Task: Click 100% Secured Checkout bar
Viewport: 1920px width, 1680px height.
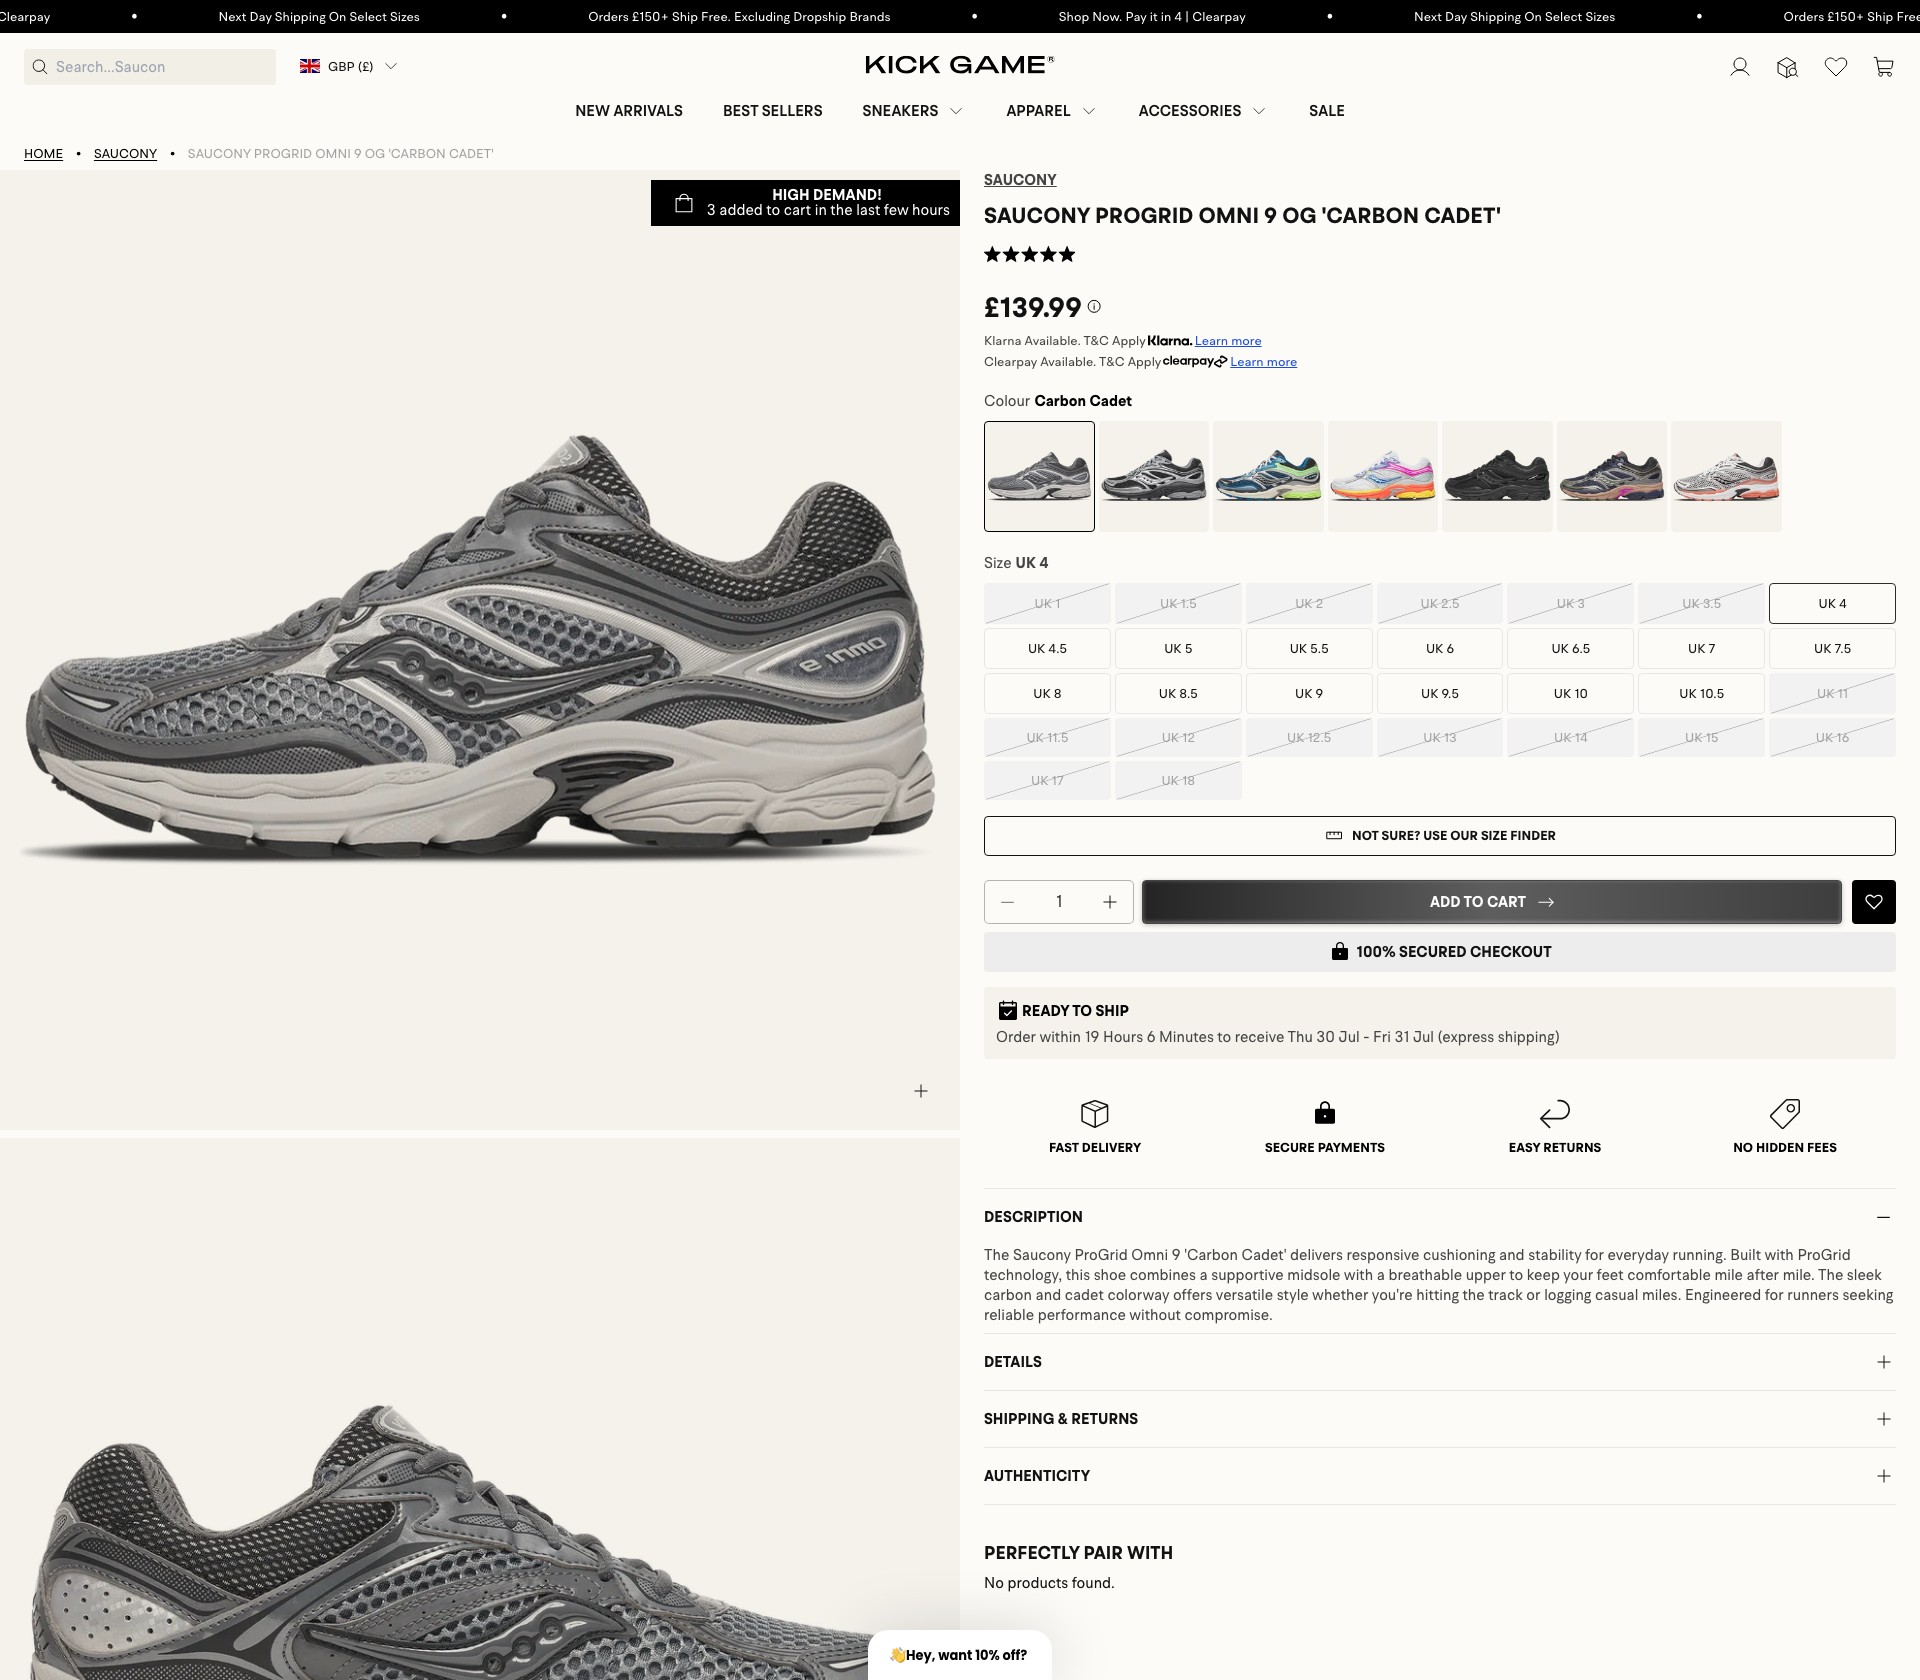Action: coord(1440,952)
